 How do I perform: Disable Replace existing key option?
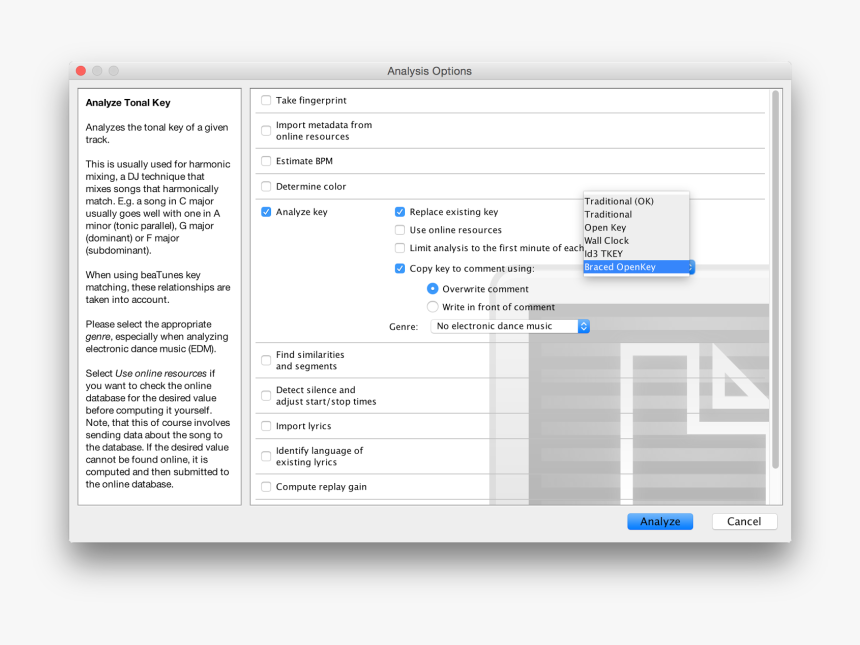[x=400, y=212]
